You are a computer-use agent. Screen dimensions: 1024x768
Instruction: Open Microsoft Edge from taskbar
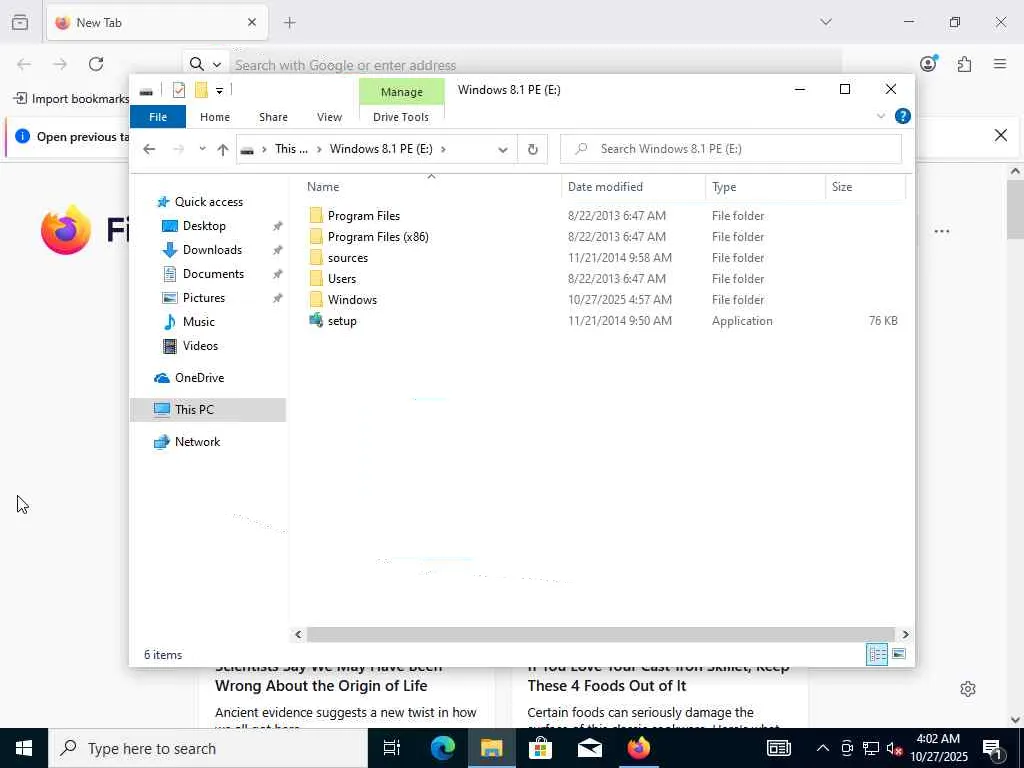(442, 748)
